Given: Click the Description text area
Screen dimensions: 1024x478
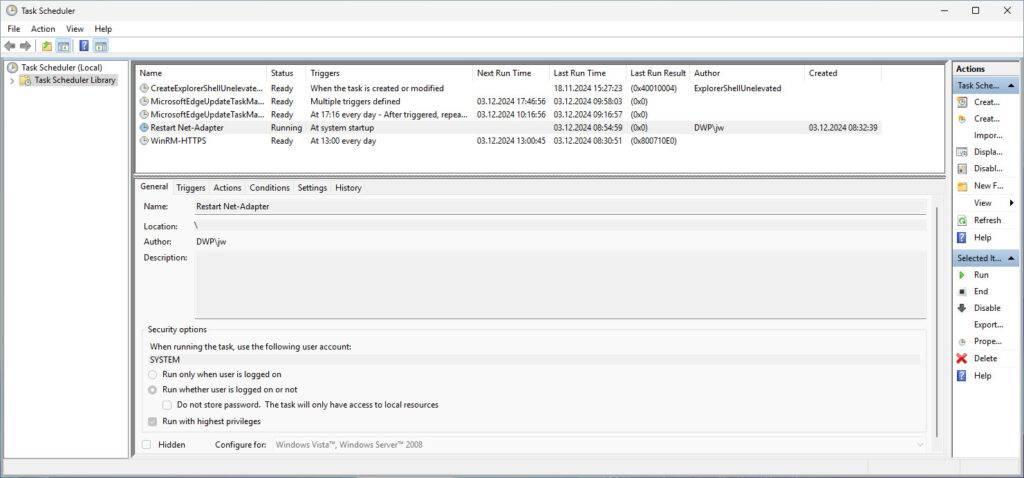Looking at the screenshot, I should click(x=560, y=285).
